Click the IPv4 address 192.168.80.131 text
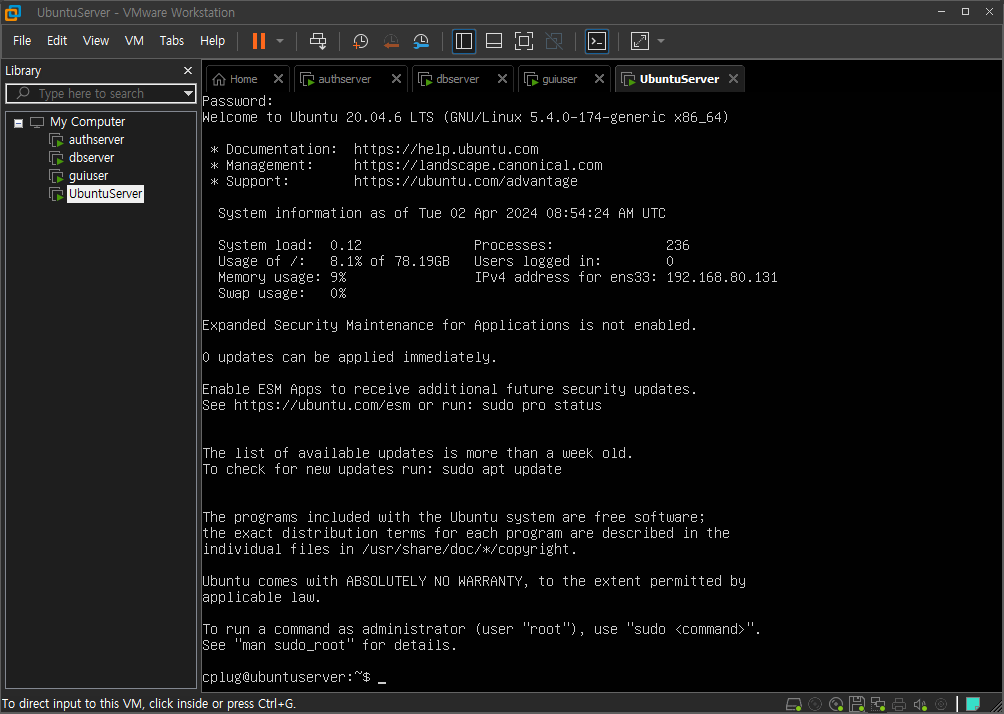This screenshot has height=714, width=1004. point(722,277)
